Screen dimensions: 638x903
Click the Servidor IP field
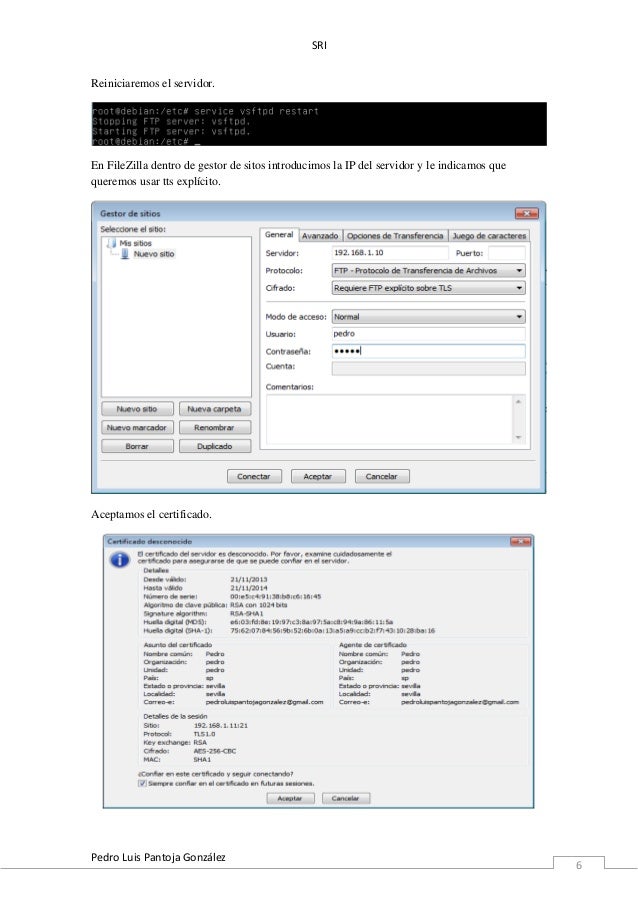point(390,253)
